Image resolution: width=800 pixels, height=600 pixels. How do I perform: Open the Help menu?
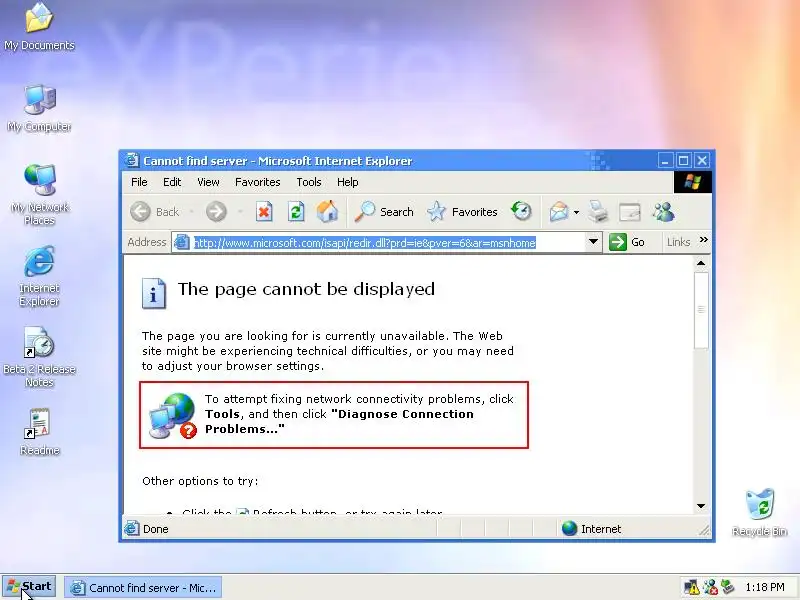(347, 182)
